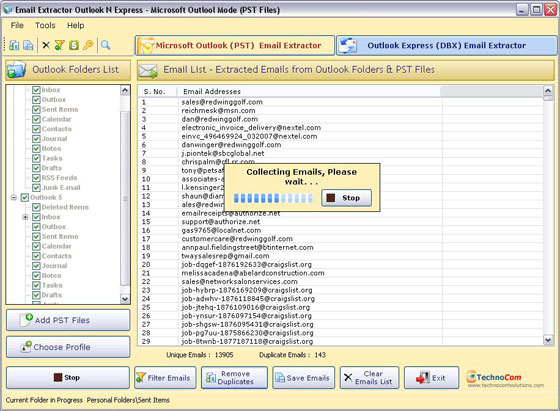The height and width of the screenshot is (411, 560).
Task: Click the Clear Emails List button
Action: coord(369,378)
